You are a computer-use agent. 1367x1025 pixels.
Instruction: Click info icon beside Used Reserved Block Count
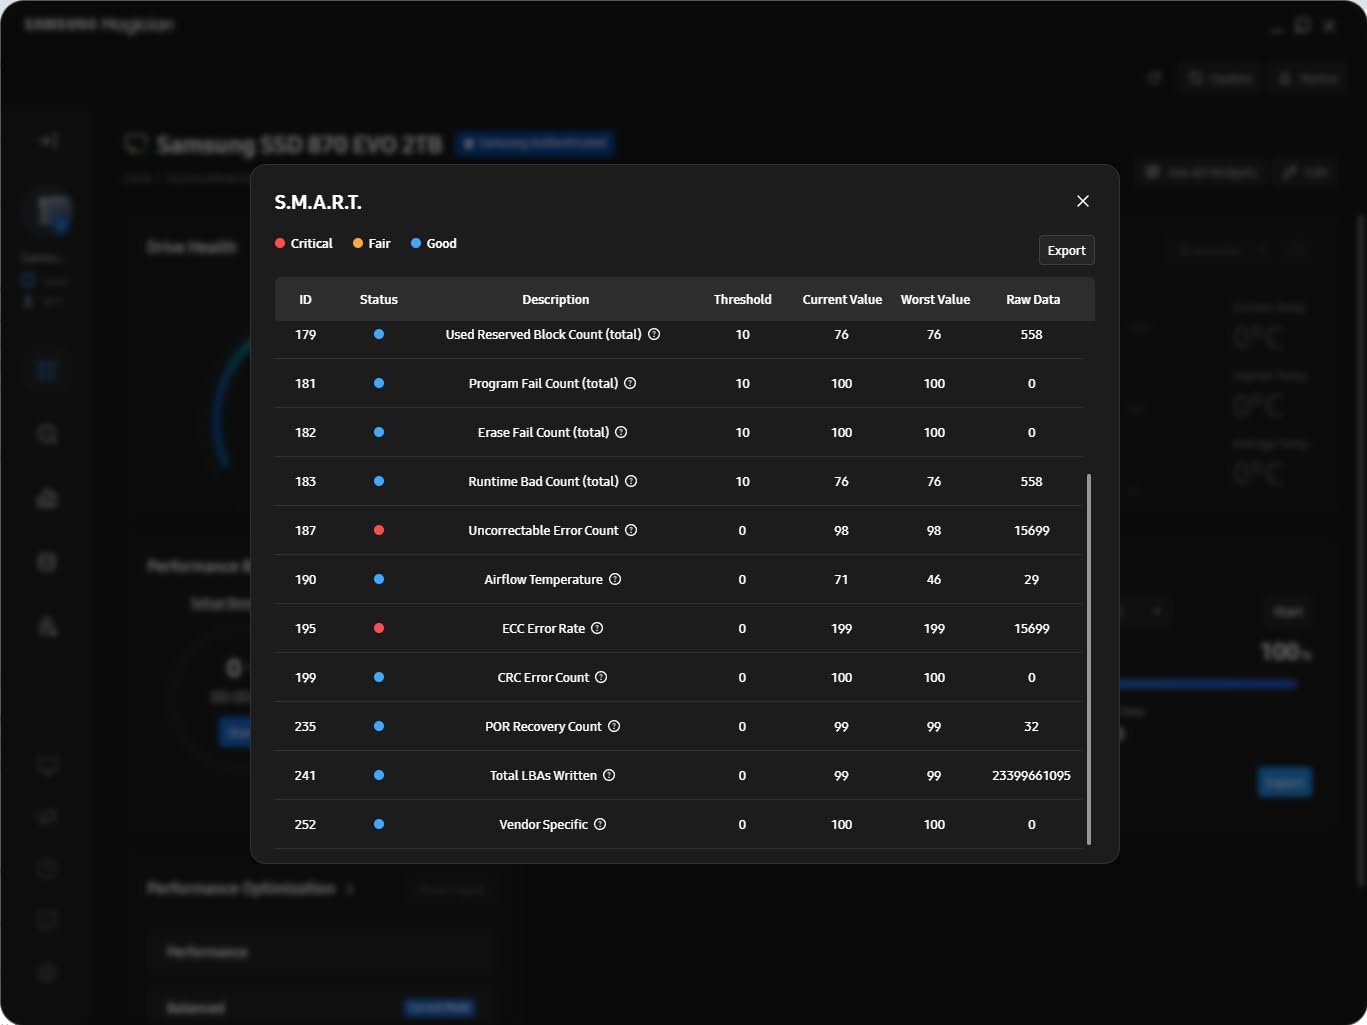(x=654, y=334)
